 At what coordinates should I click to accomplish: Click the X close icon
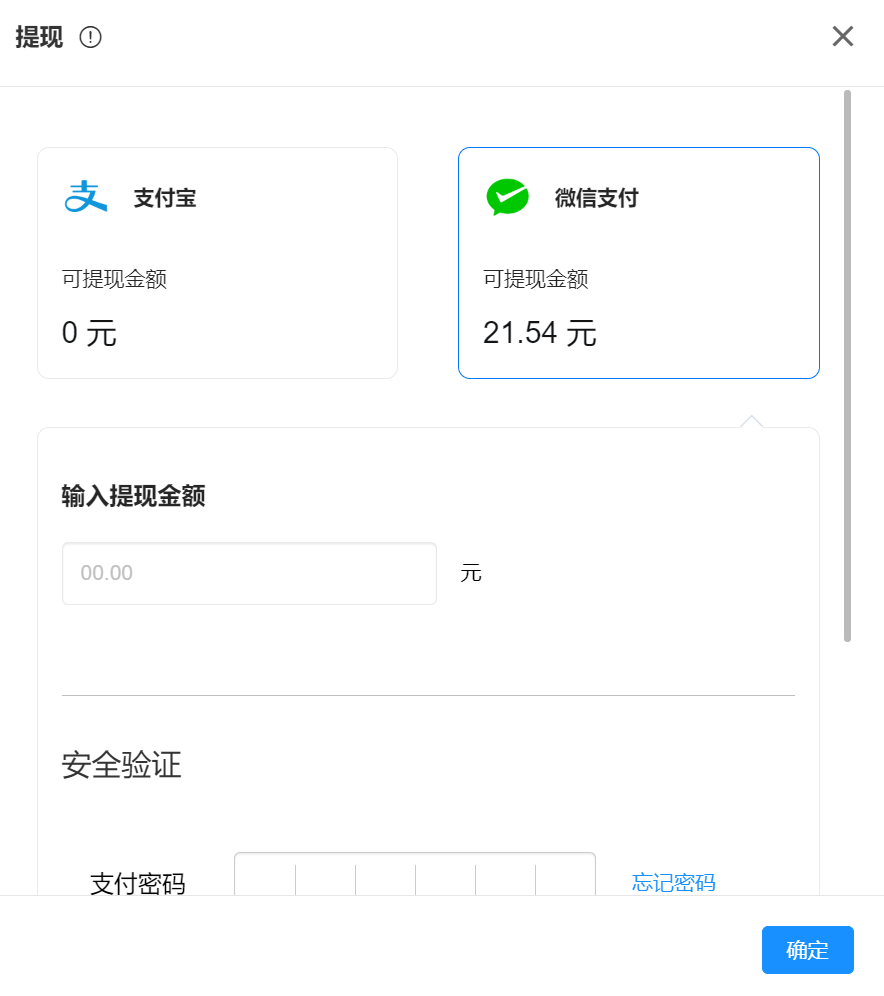click(x=843, y=36)
